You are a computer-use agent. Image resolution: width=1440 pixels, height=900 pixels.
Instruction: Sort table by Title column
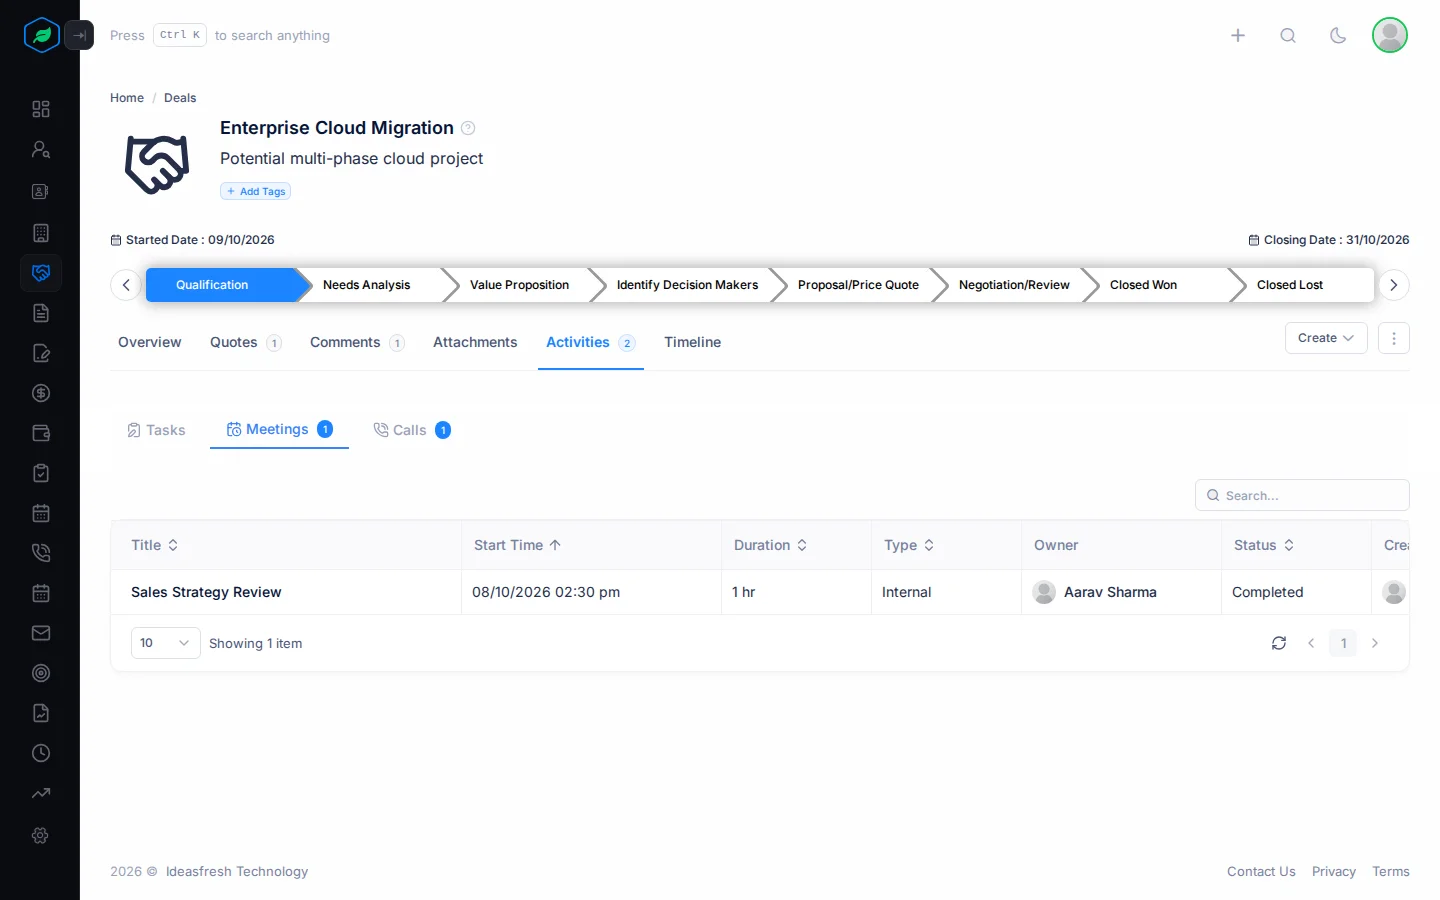155,545
